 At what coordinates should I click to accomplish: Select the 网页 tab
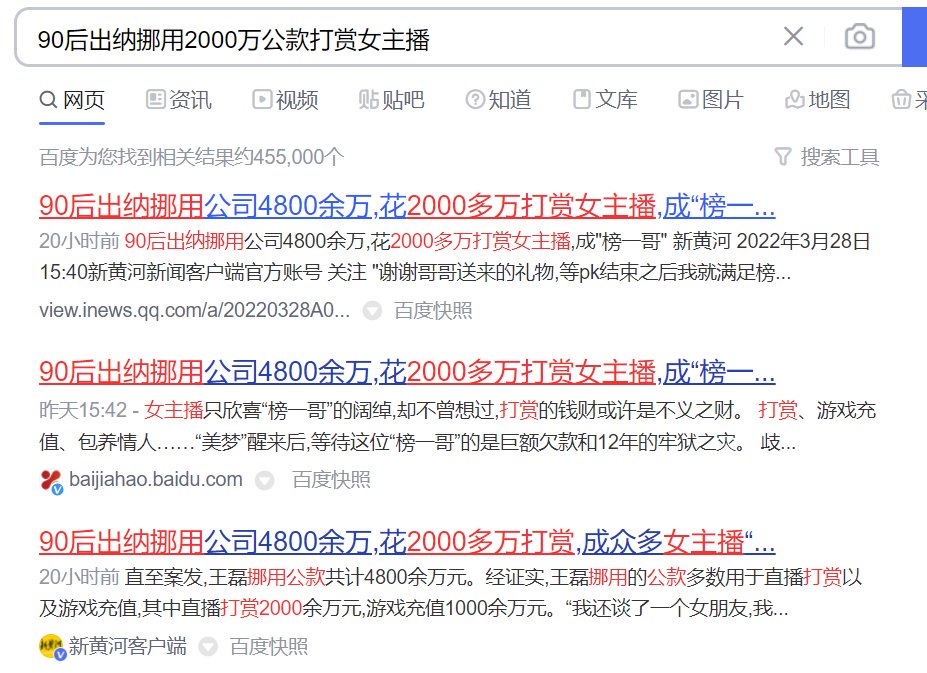[72, 99]
